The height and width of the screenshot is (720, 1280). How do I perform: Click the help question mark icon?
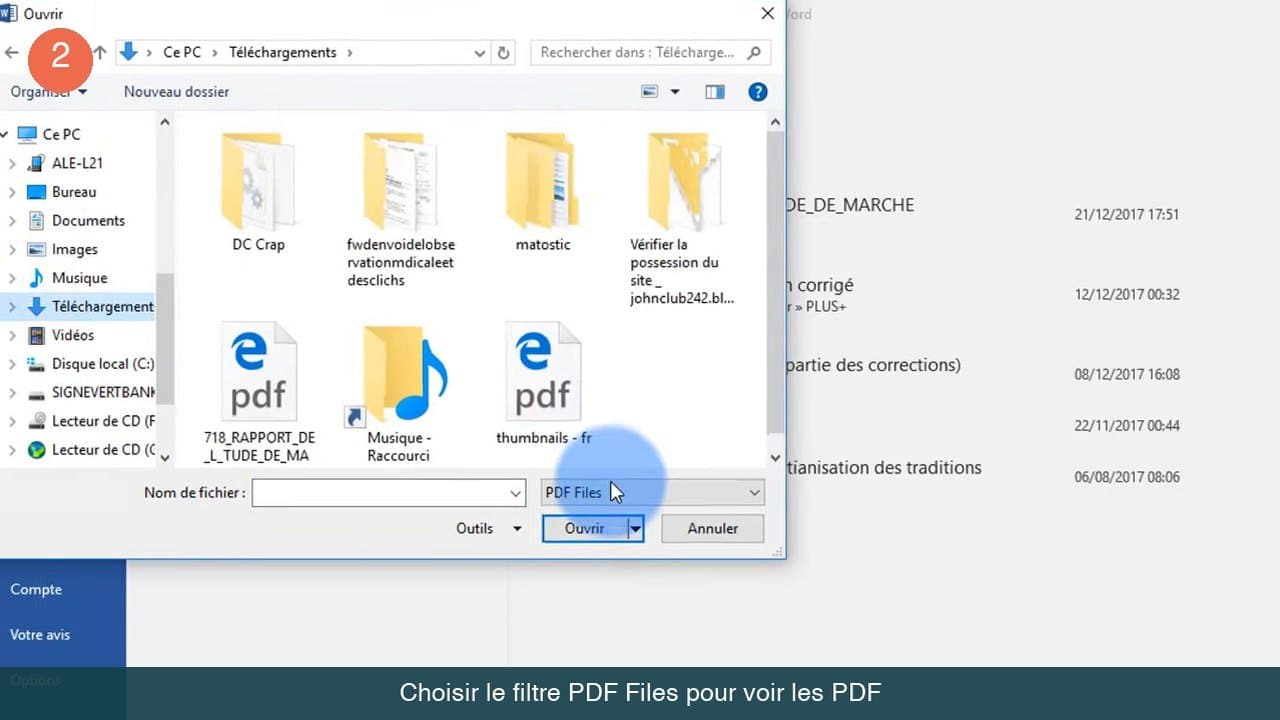tap(758, 92)
